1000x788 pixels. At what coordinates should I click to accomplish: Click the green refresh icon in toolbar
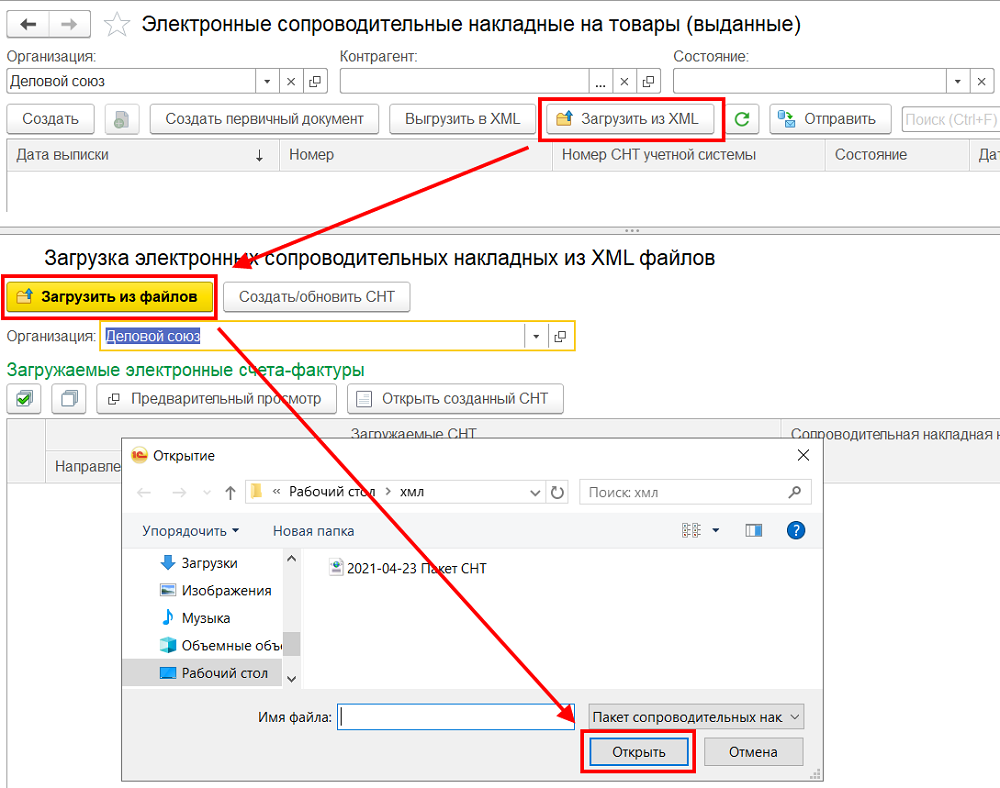coord(742,119)
